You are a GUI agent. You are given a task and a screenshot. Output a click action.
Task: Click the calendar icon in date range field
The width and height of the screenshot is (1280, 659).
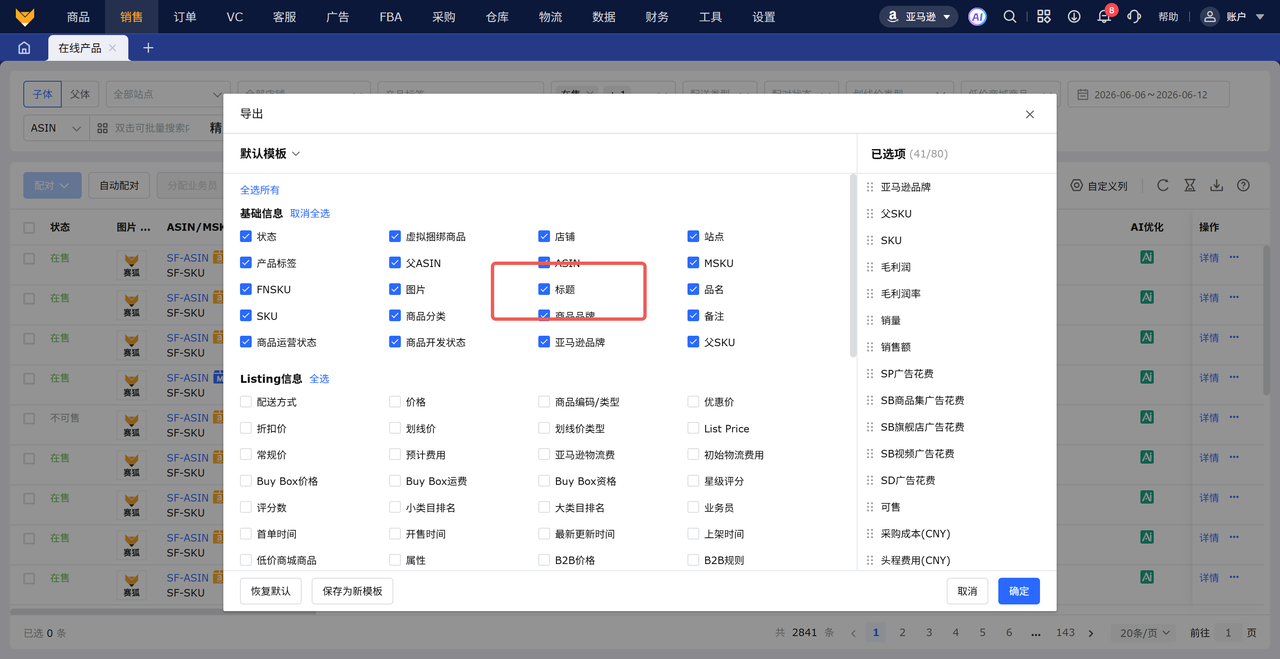1084,95
